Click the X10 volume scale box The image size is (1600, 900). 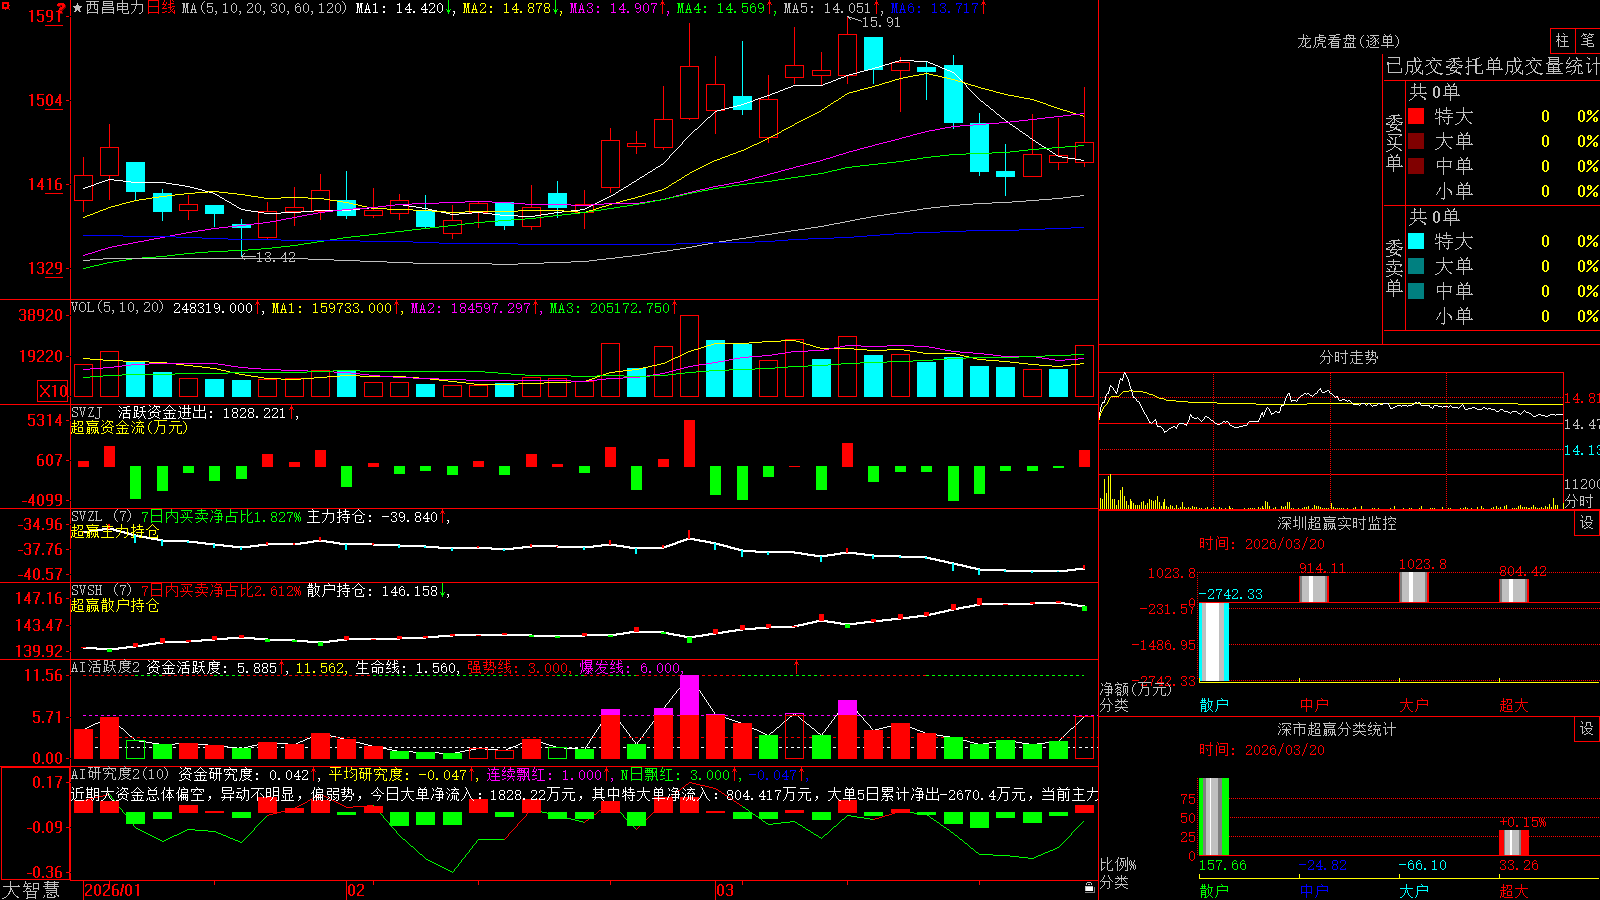53,391
